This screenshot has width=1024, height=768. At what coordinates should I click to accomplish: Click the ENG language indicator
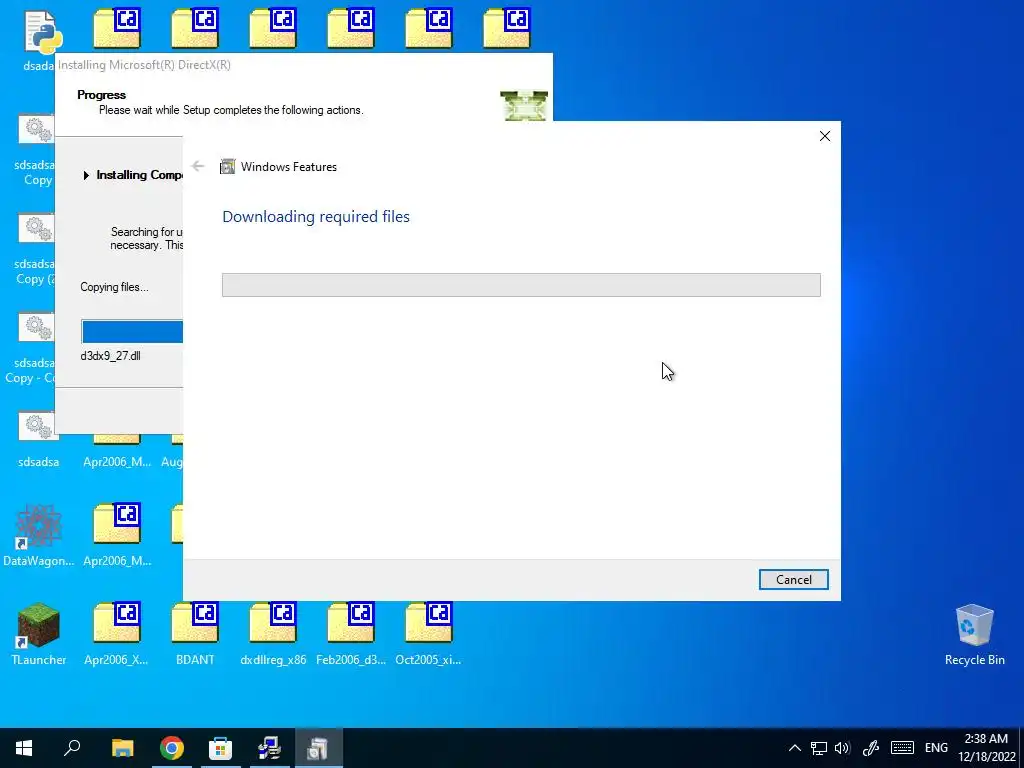936,748
